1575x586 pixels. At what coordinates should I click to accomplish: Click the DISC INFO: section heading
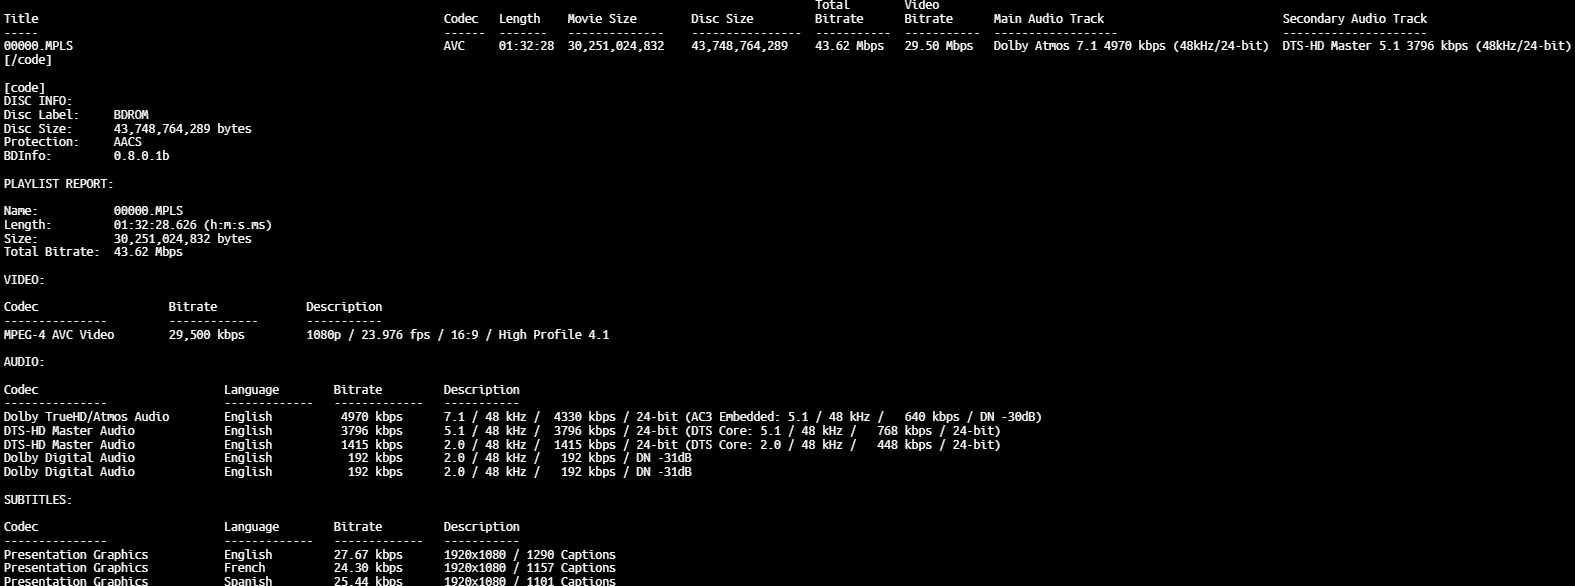coord(38,101)
